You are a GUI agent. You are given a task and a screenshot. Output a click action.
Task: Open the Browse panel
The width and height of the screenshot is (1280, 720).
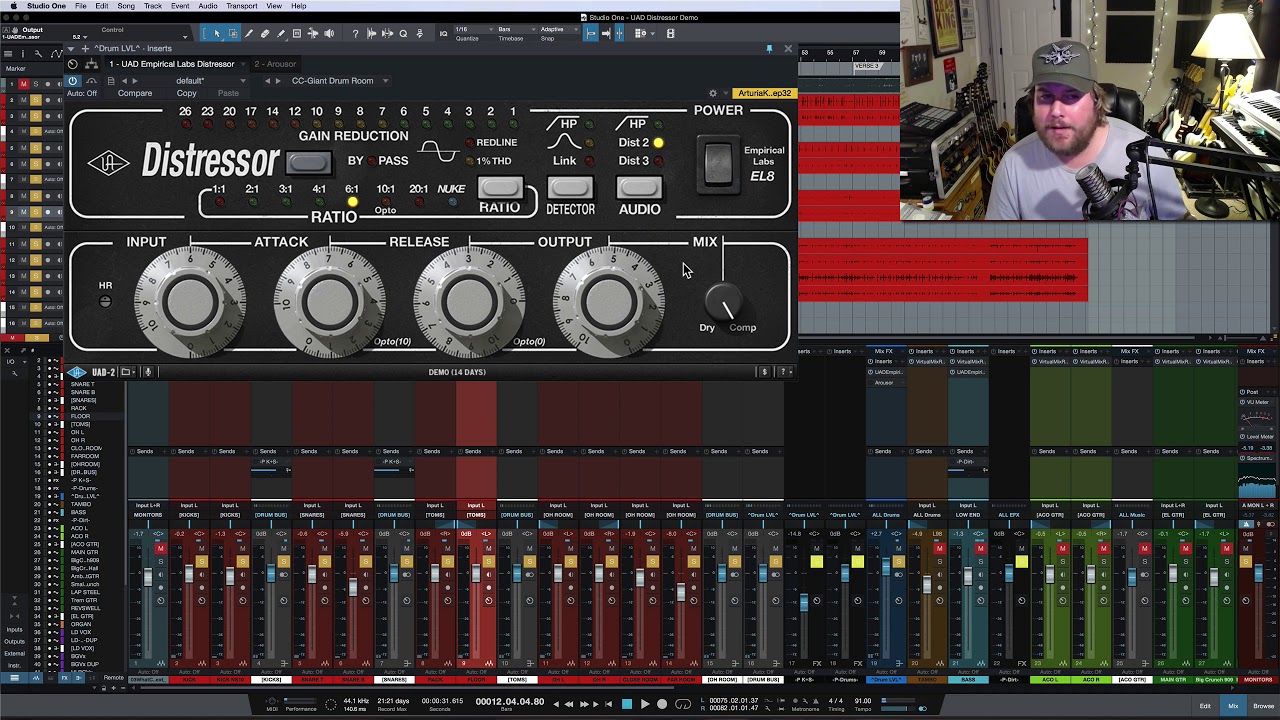click(x=1263, y=706)
